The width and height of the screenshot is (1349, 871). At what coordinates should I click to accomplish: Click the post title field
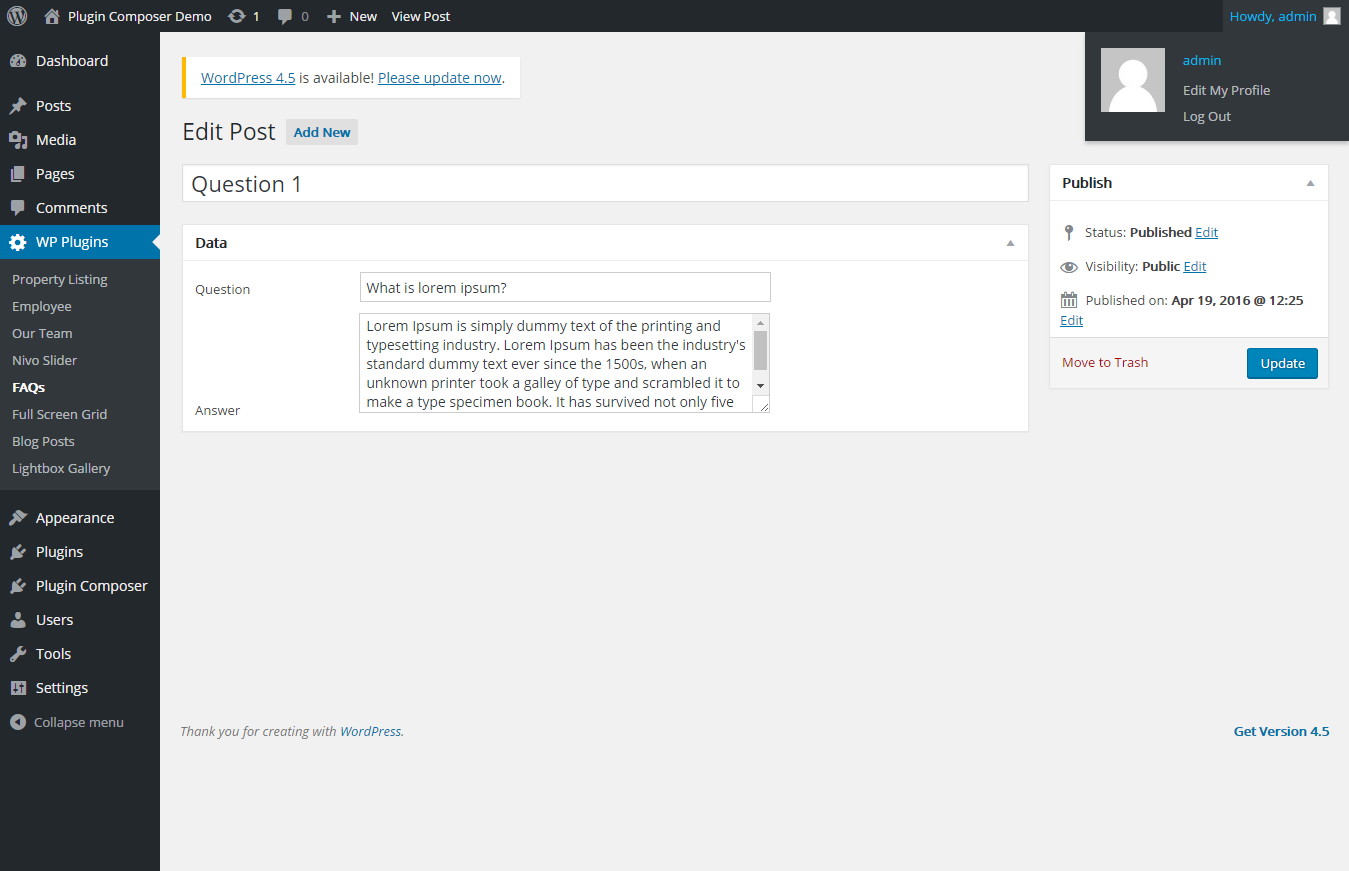[605, 183]
